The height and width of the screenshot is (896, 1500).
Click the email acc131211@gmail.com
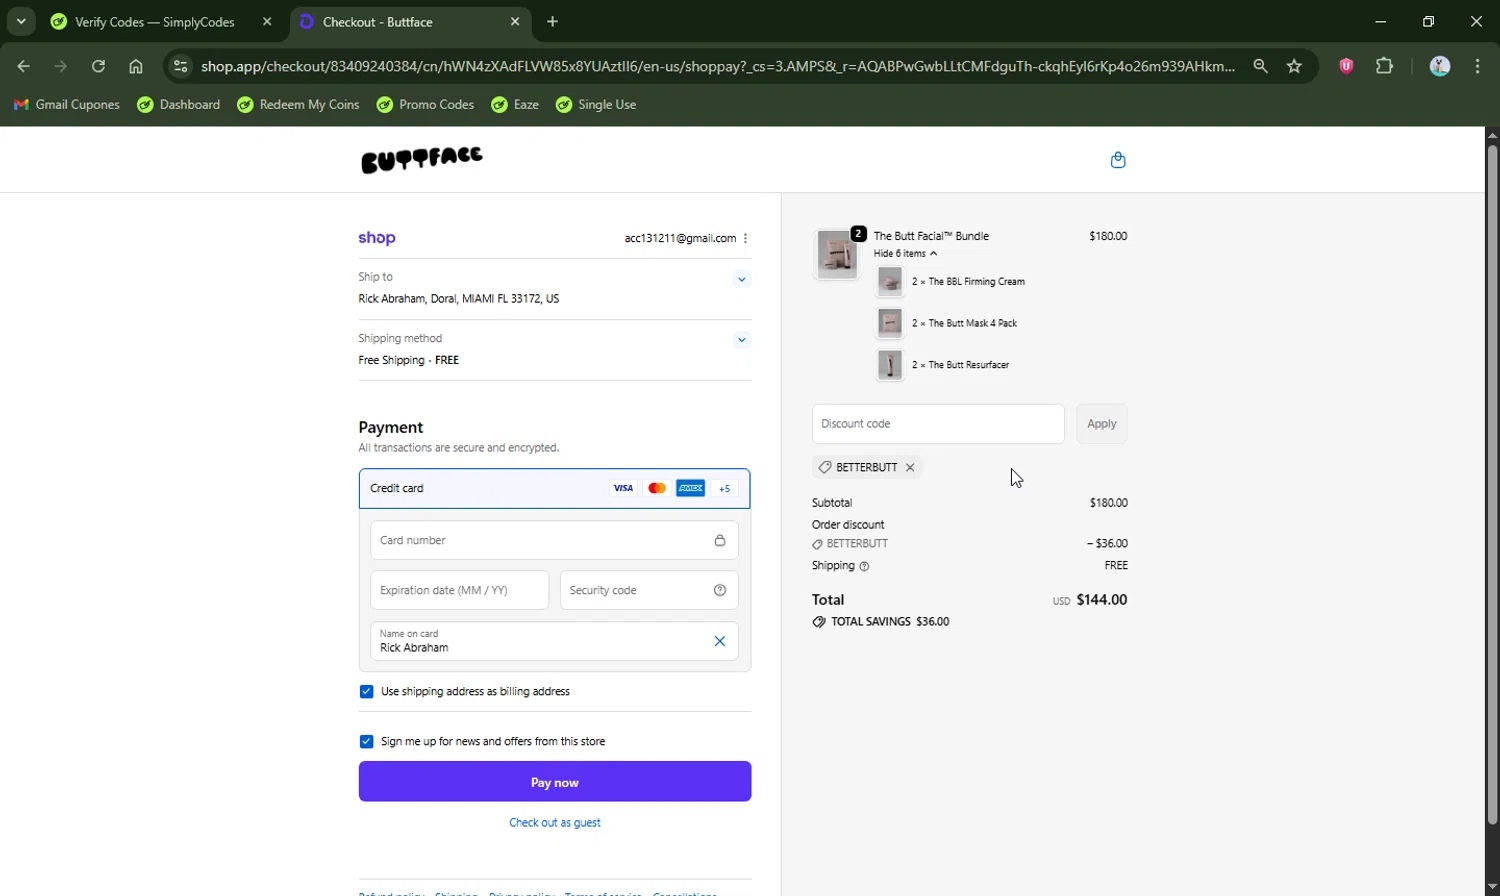(680, 238)
